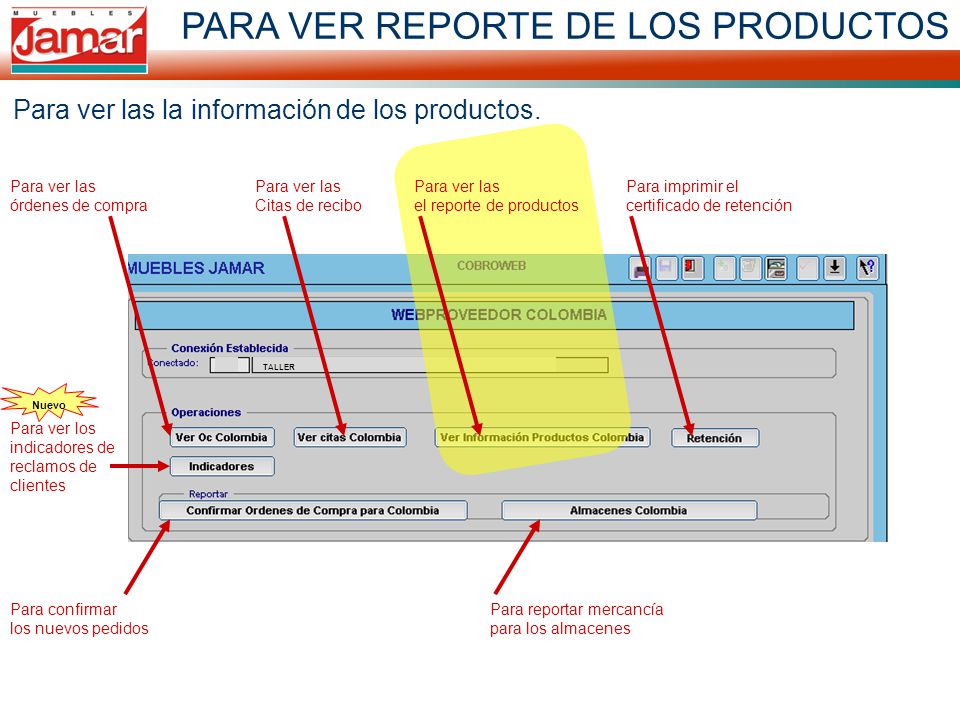Click the query form icon in toolbar

click(x=776, y=269)
